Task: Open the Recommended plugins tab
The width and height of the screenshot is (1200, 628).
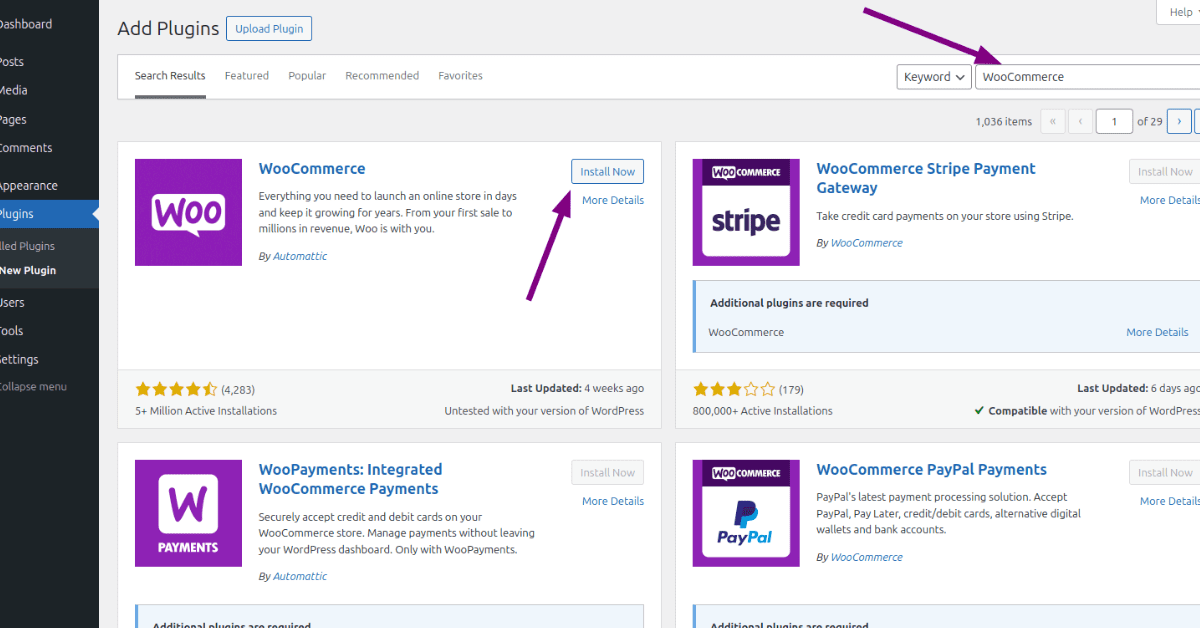Action: pos(382,76)
